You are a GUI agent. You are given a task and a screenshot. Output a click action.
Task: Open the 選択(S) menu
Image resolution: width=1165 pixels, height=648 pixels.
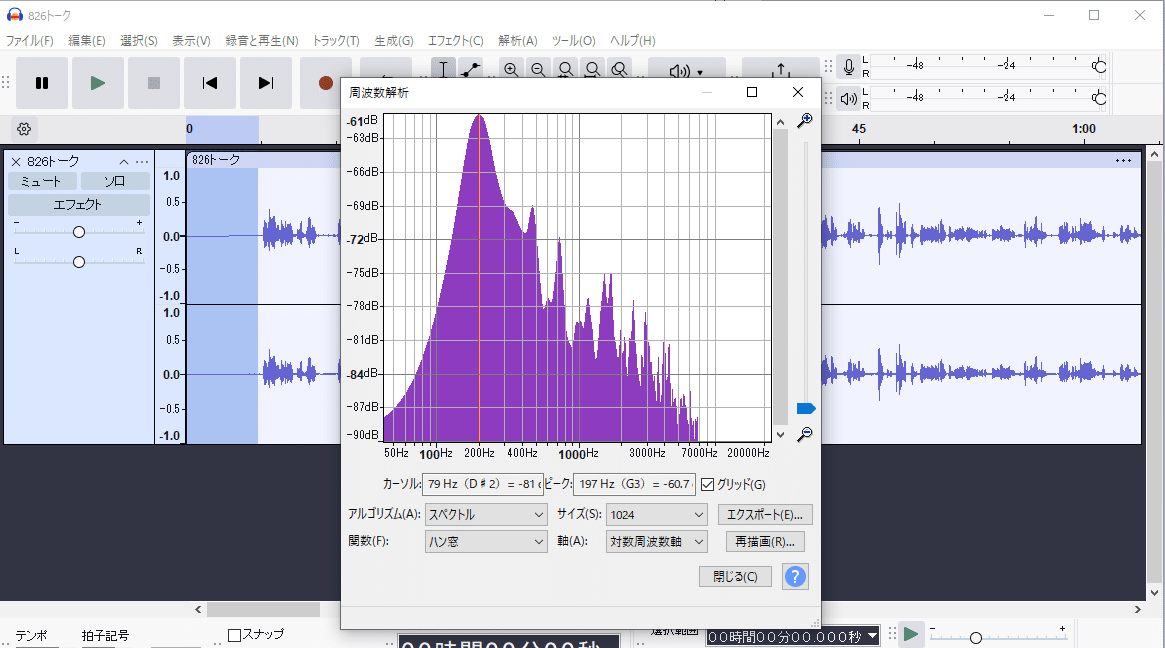click(139, 41)
